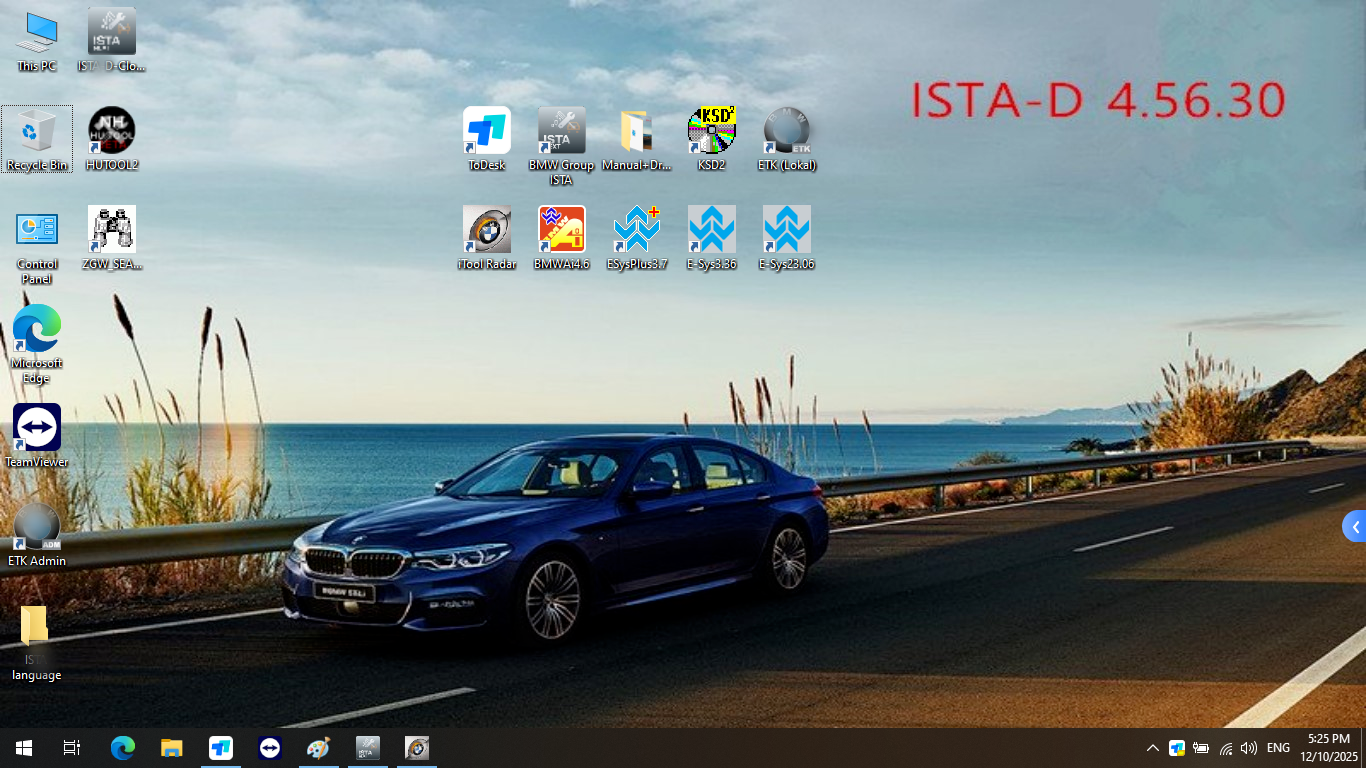Click the HUTOOL2 desktop shortcut
This screenshot has width=1366, height=768.
coord(112,132)
